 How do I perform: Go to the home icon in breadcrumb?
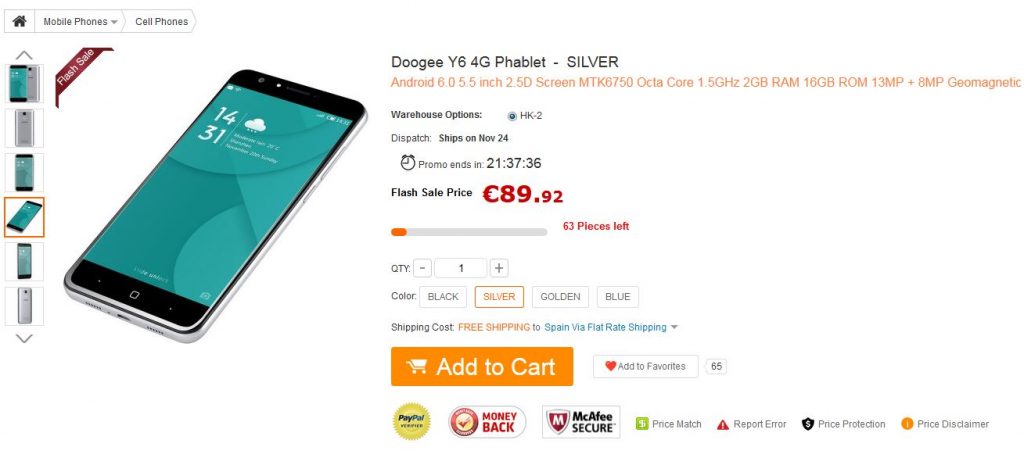[x=20, y=22]
